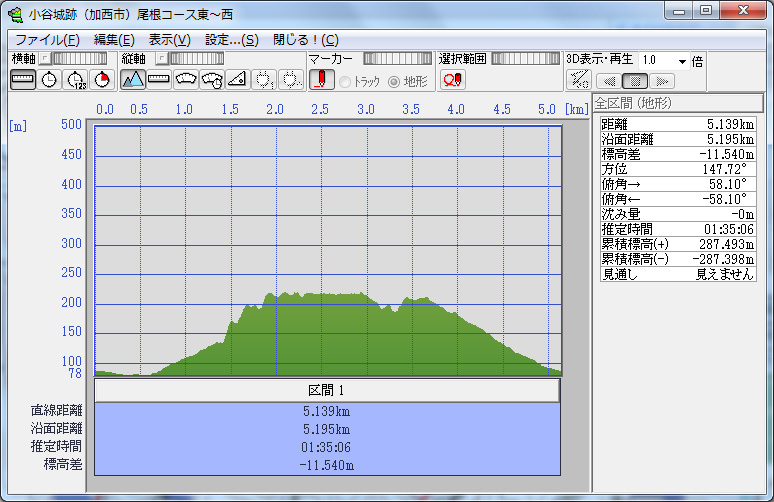Click the stop playback button
Screen dimensions: 774x502
tap(635, 81)
